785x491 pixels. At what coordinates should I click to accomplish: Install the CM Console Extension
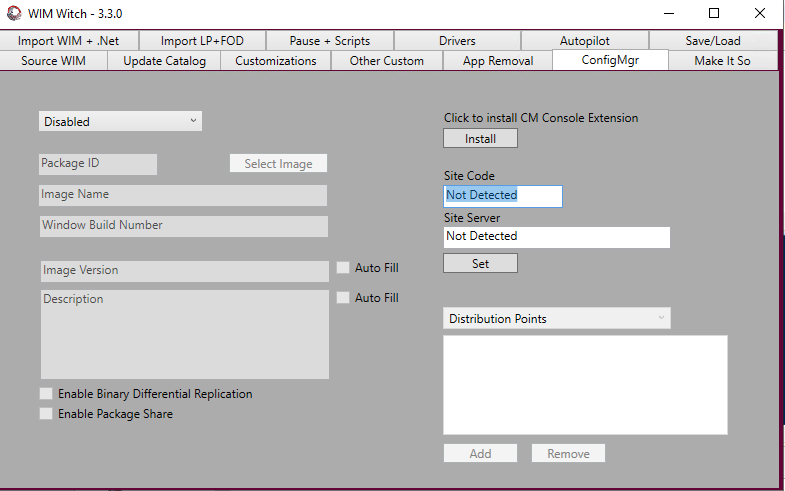480,139
